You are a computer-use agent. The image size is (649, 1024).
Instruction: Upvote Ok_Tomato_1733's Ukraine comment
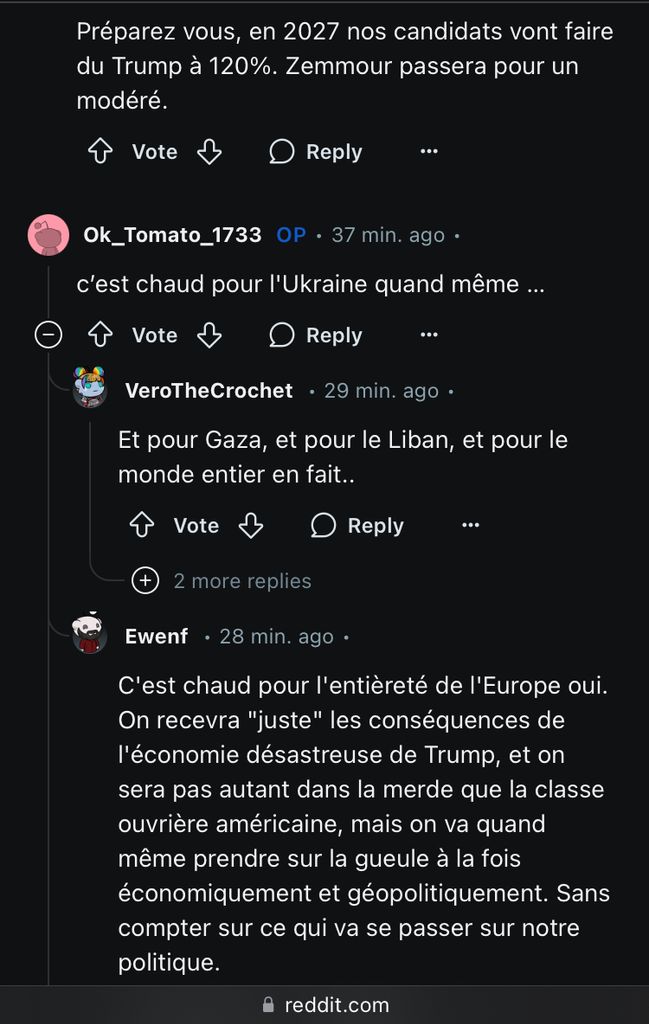point(100,335)
